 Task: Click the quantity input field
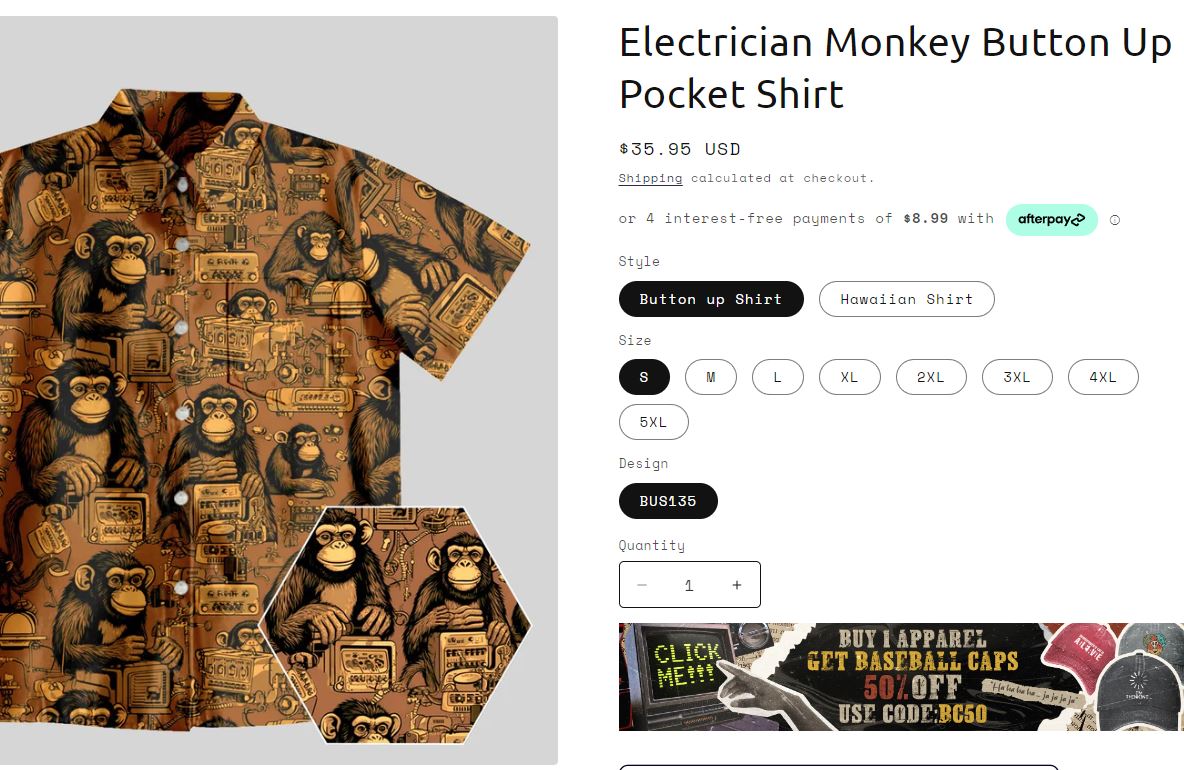[689, 585]
